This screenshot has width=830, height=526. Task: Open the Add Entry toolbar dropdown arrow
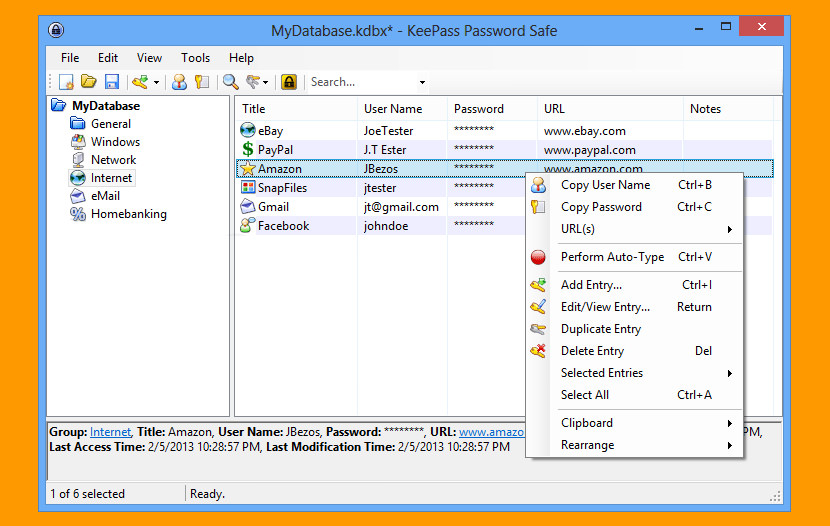[x=156, y=83]
